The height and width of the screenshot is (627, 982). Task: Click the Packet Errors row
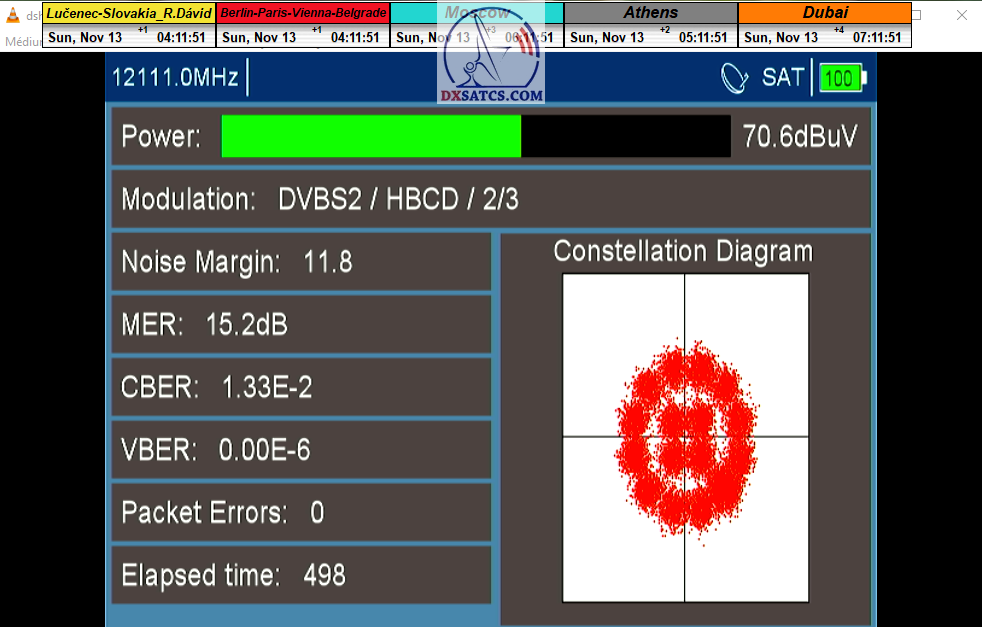tap(300, 512)
